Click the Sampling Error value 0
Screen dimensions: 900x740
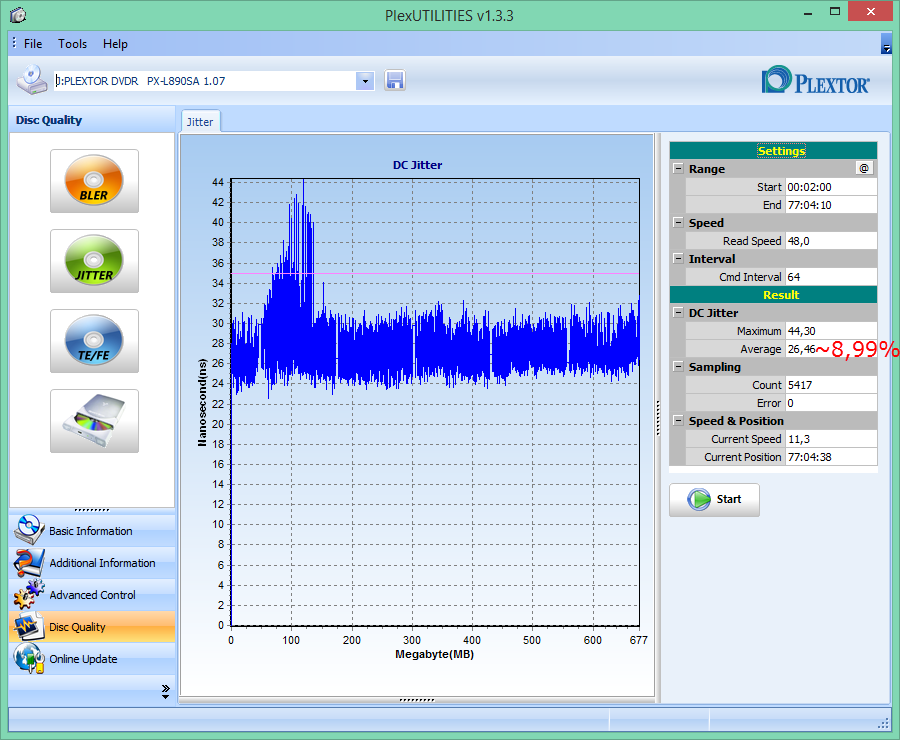tap(831, 403)
